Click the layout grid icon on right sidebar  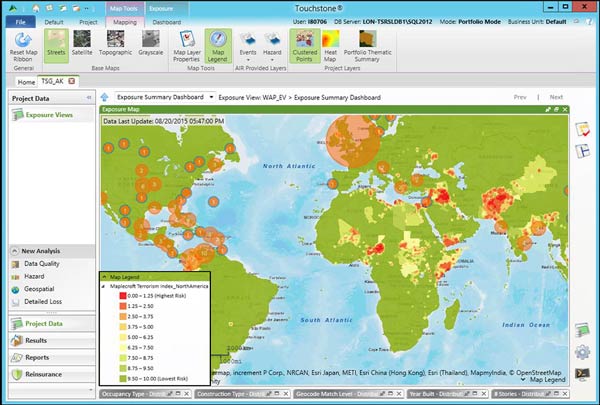point(582,151)
